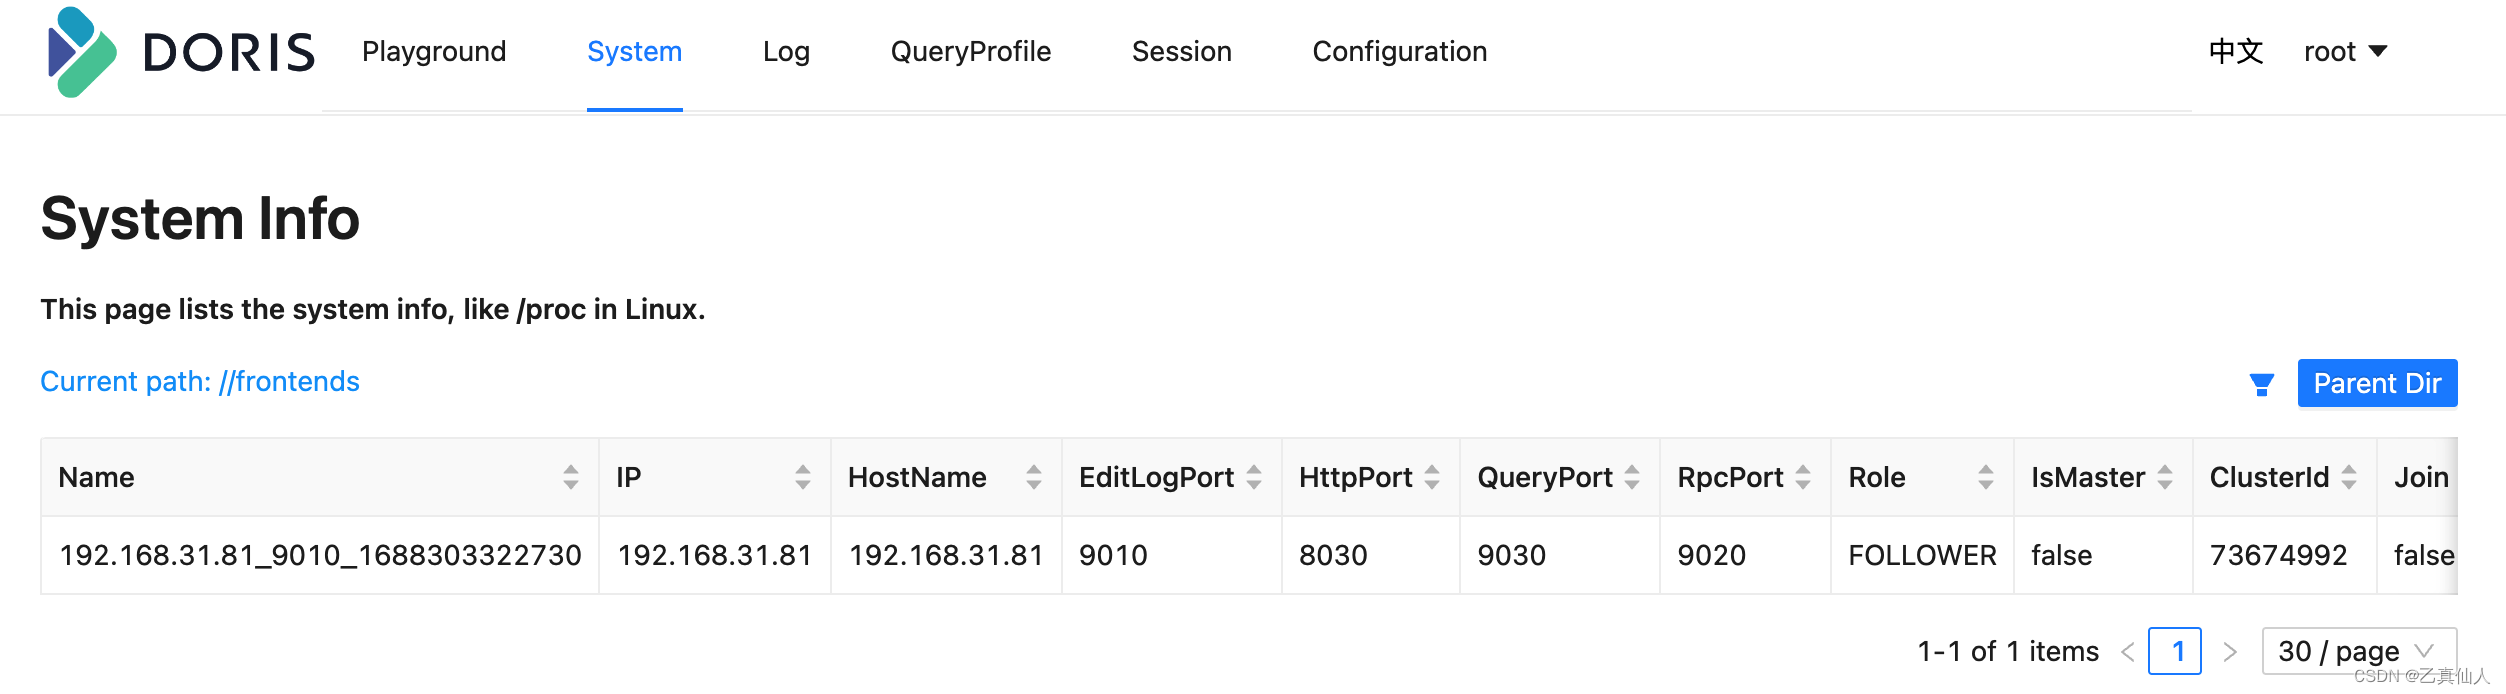This screenshot has width=2506, height=694.
Task: Open the QueryProfile tab
Action: coord(970,52)
